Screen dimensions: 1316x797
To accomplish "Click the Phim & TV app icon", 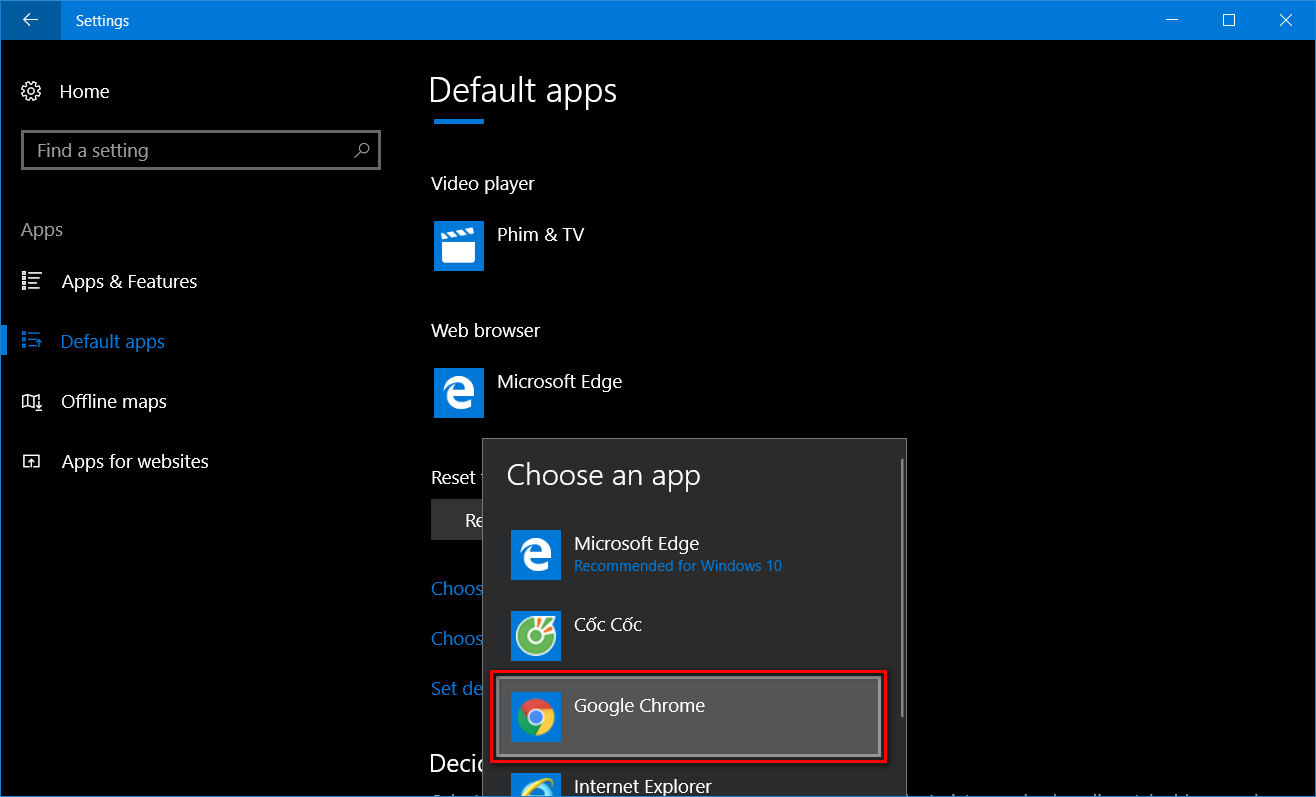I will 459,246.
